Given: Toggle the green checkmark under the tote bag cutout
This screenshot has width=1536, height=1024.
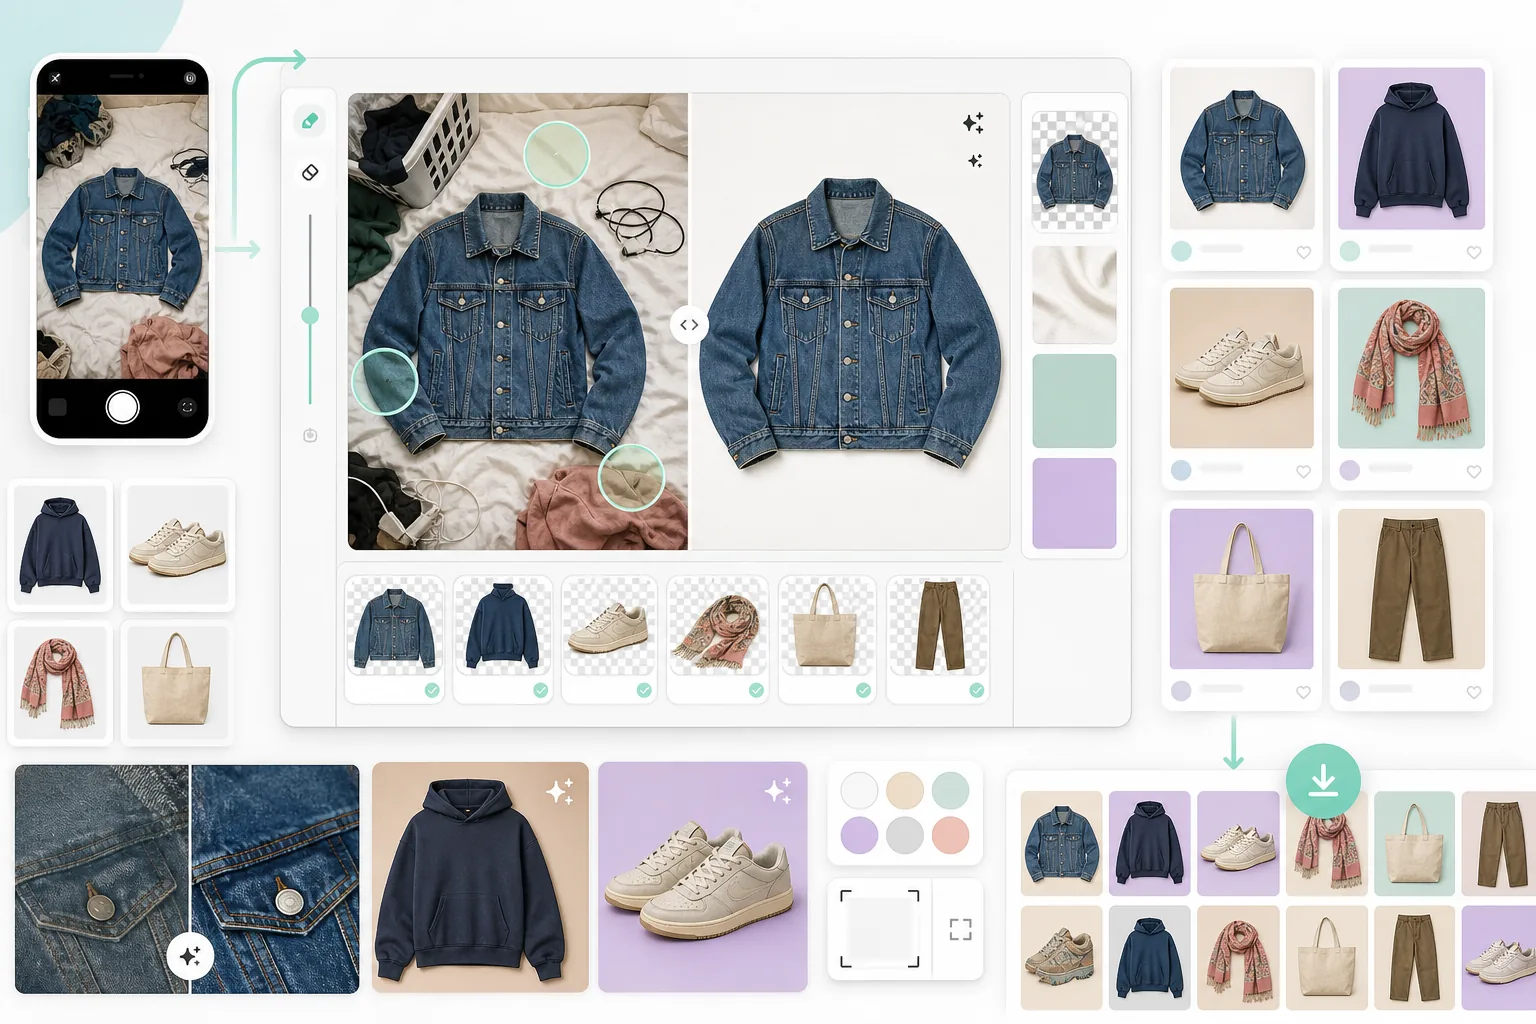Looking at the screenshot, I should click(863, 690).
